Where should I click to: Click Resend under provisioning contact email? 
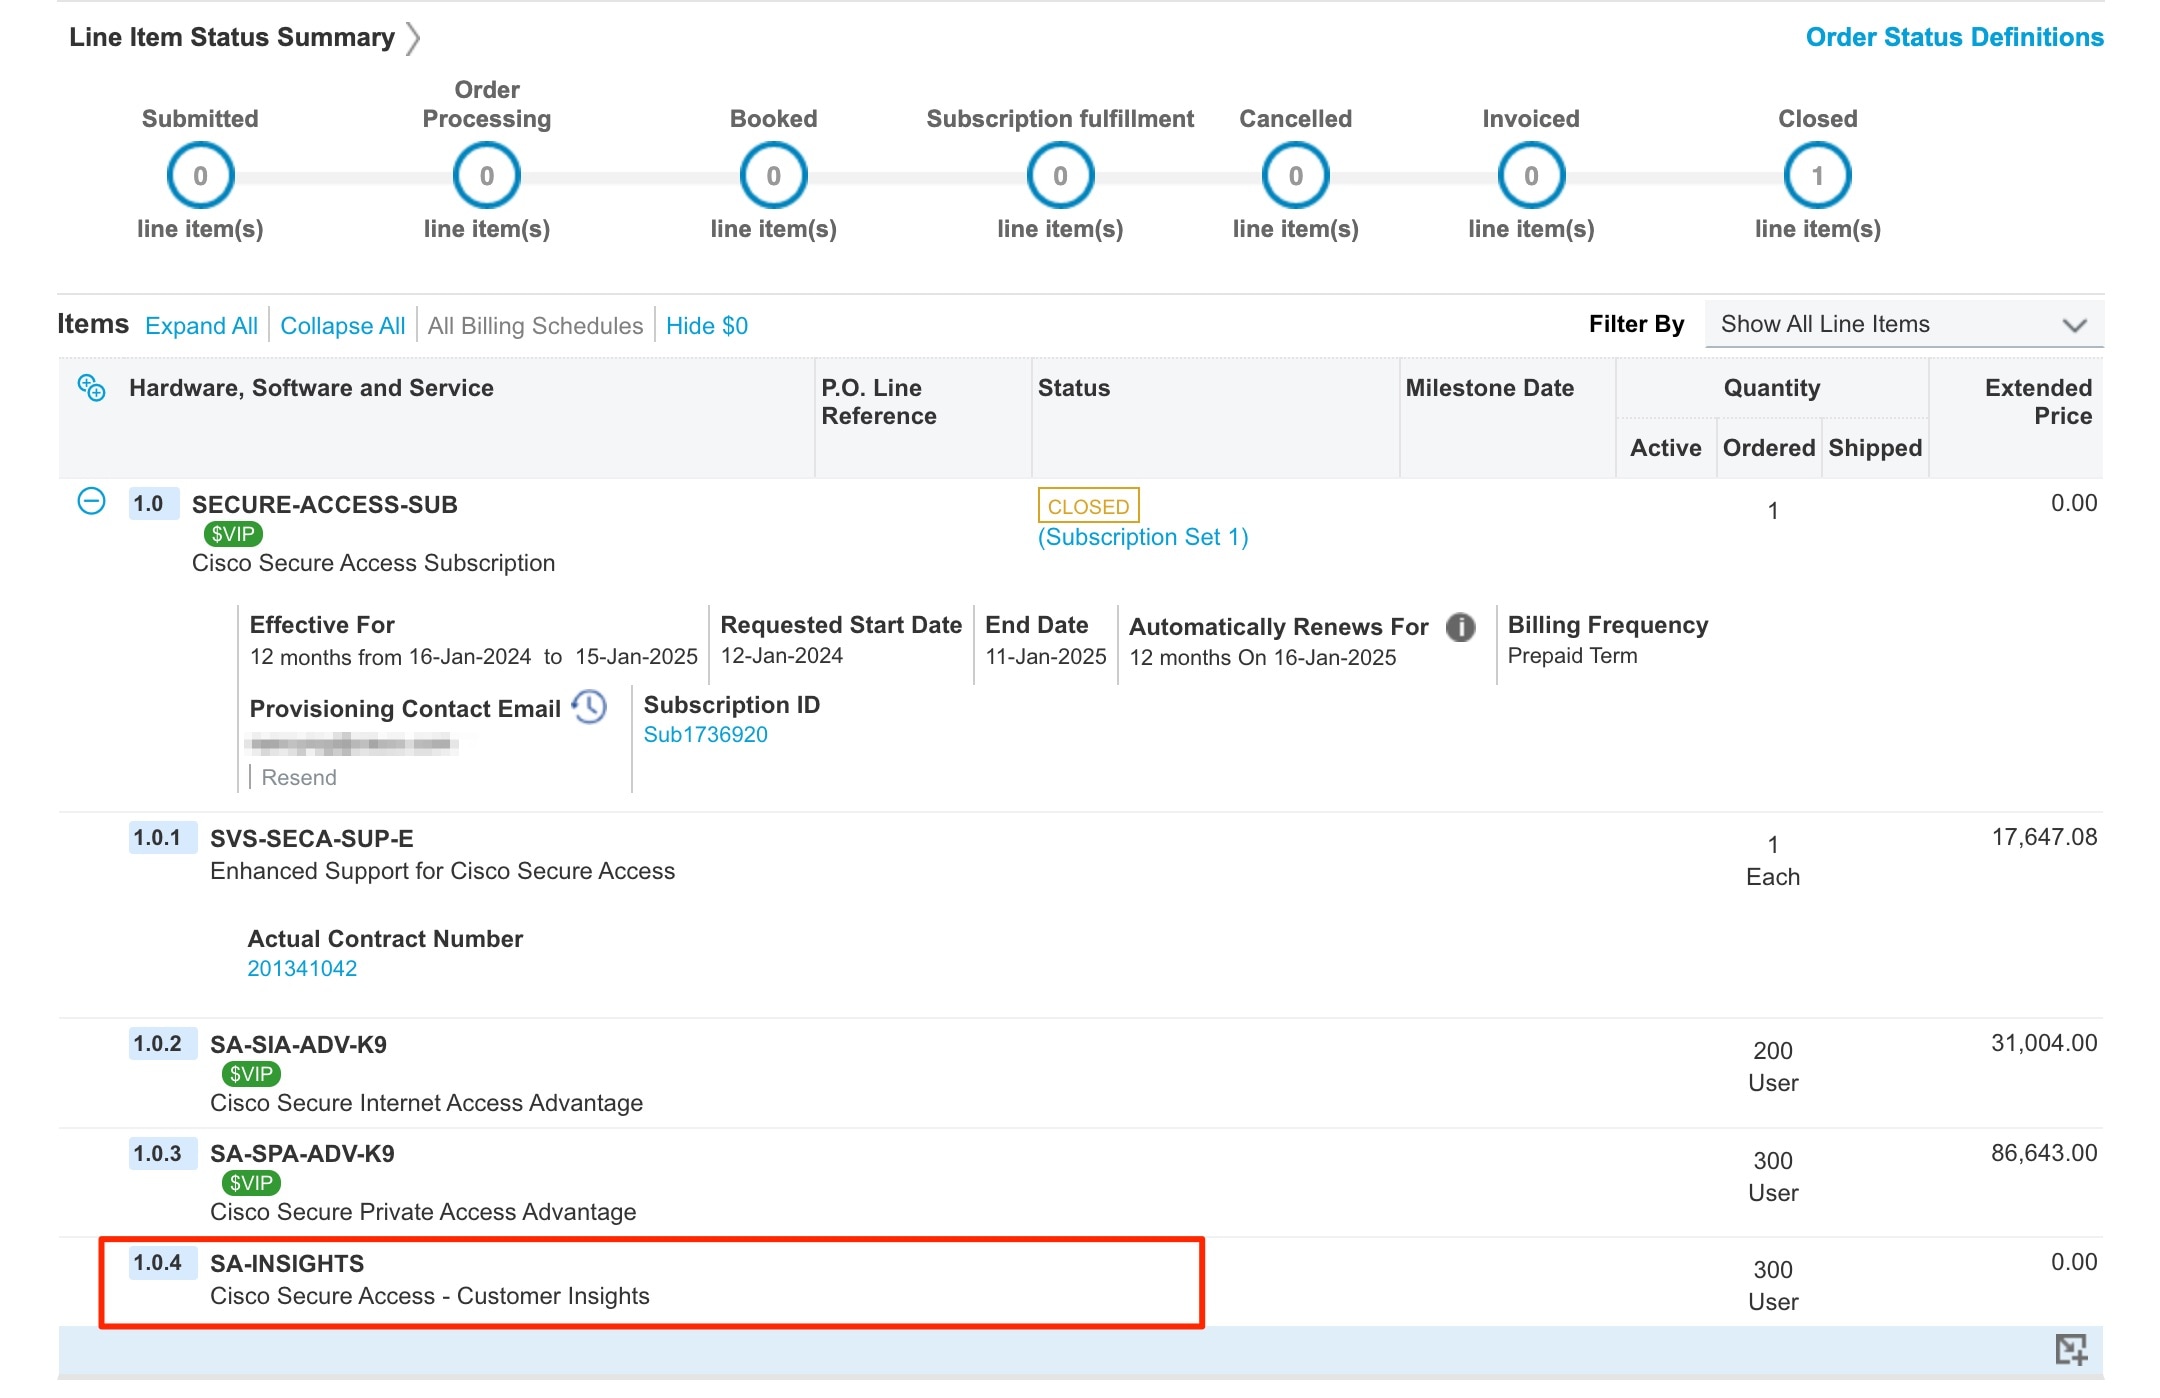pos(298,778)
